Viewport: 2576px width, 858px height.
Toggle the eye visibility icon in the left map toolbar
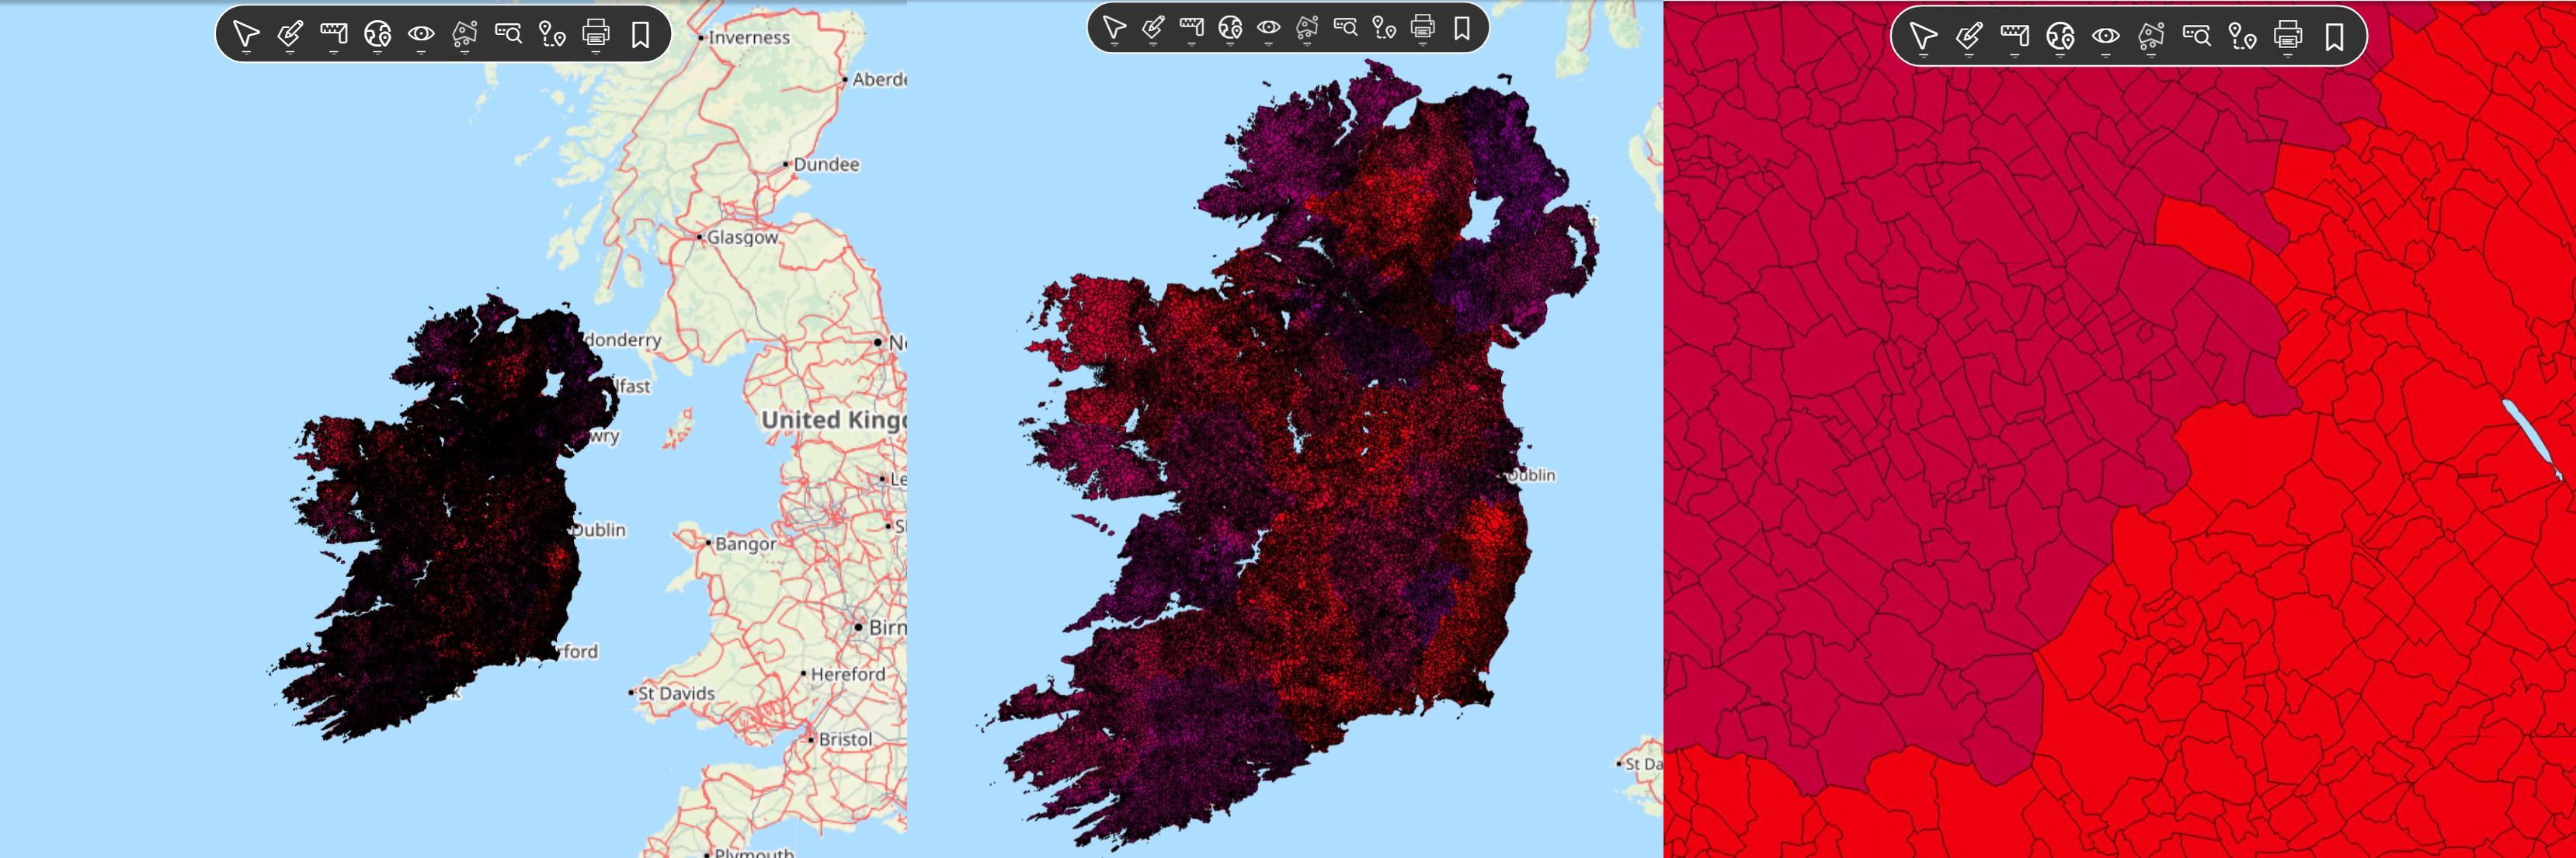click(x=421, y=34)
